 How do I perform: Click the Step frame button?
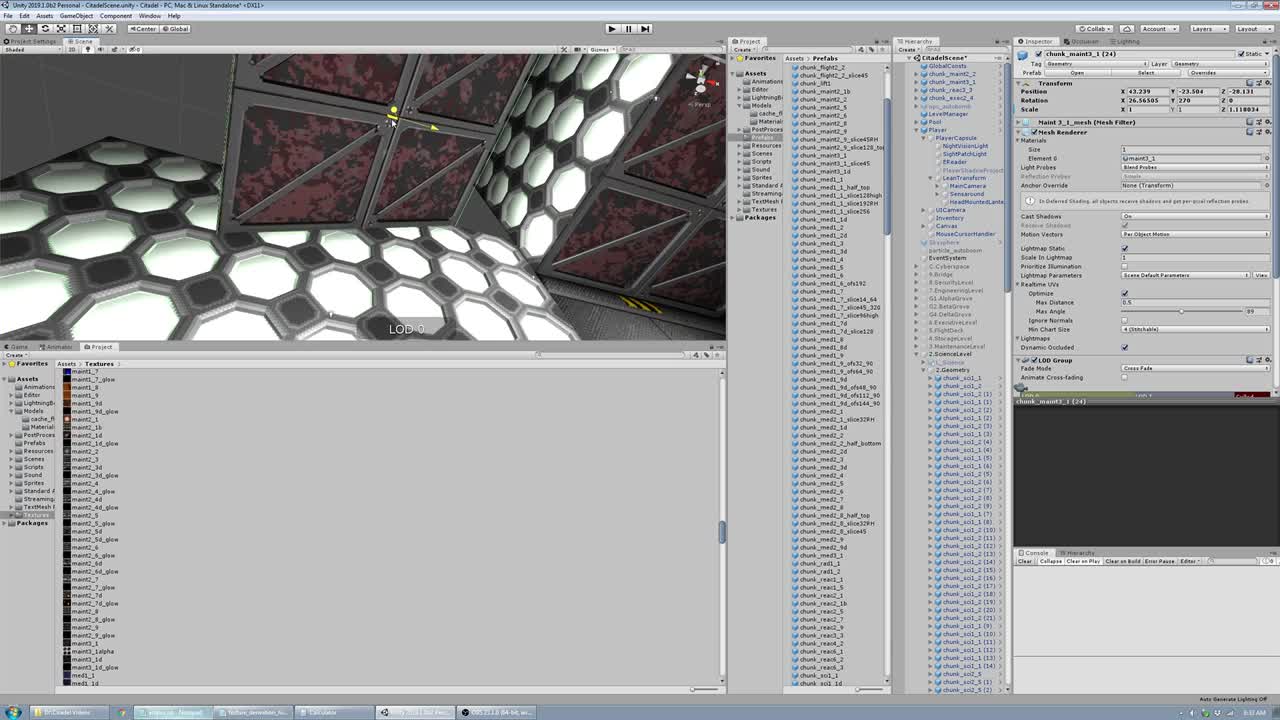tap(645, 29)
